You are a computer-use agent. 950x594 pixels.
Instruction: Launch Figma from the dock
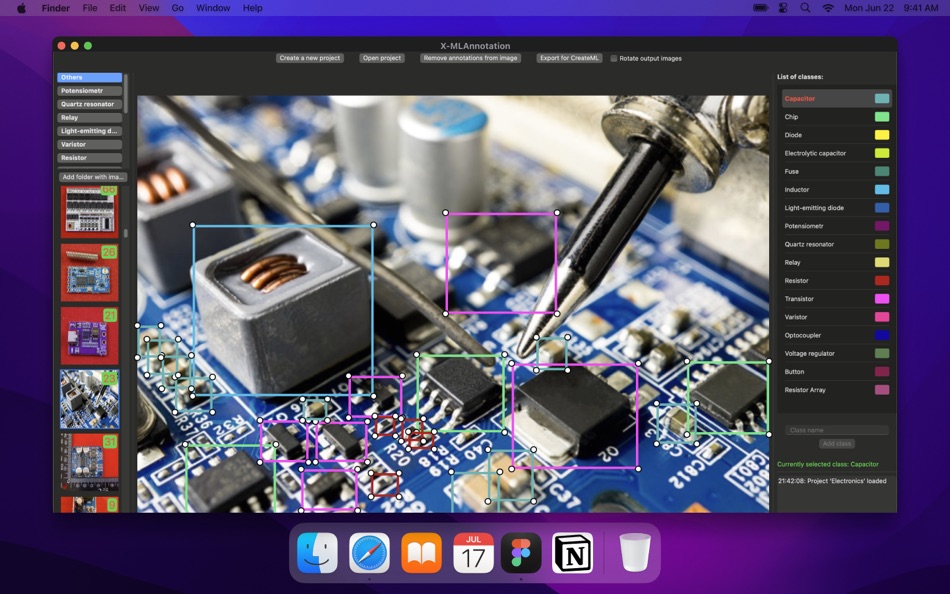(x=521, y=553)
